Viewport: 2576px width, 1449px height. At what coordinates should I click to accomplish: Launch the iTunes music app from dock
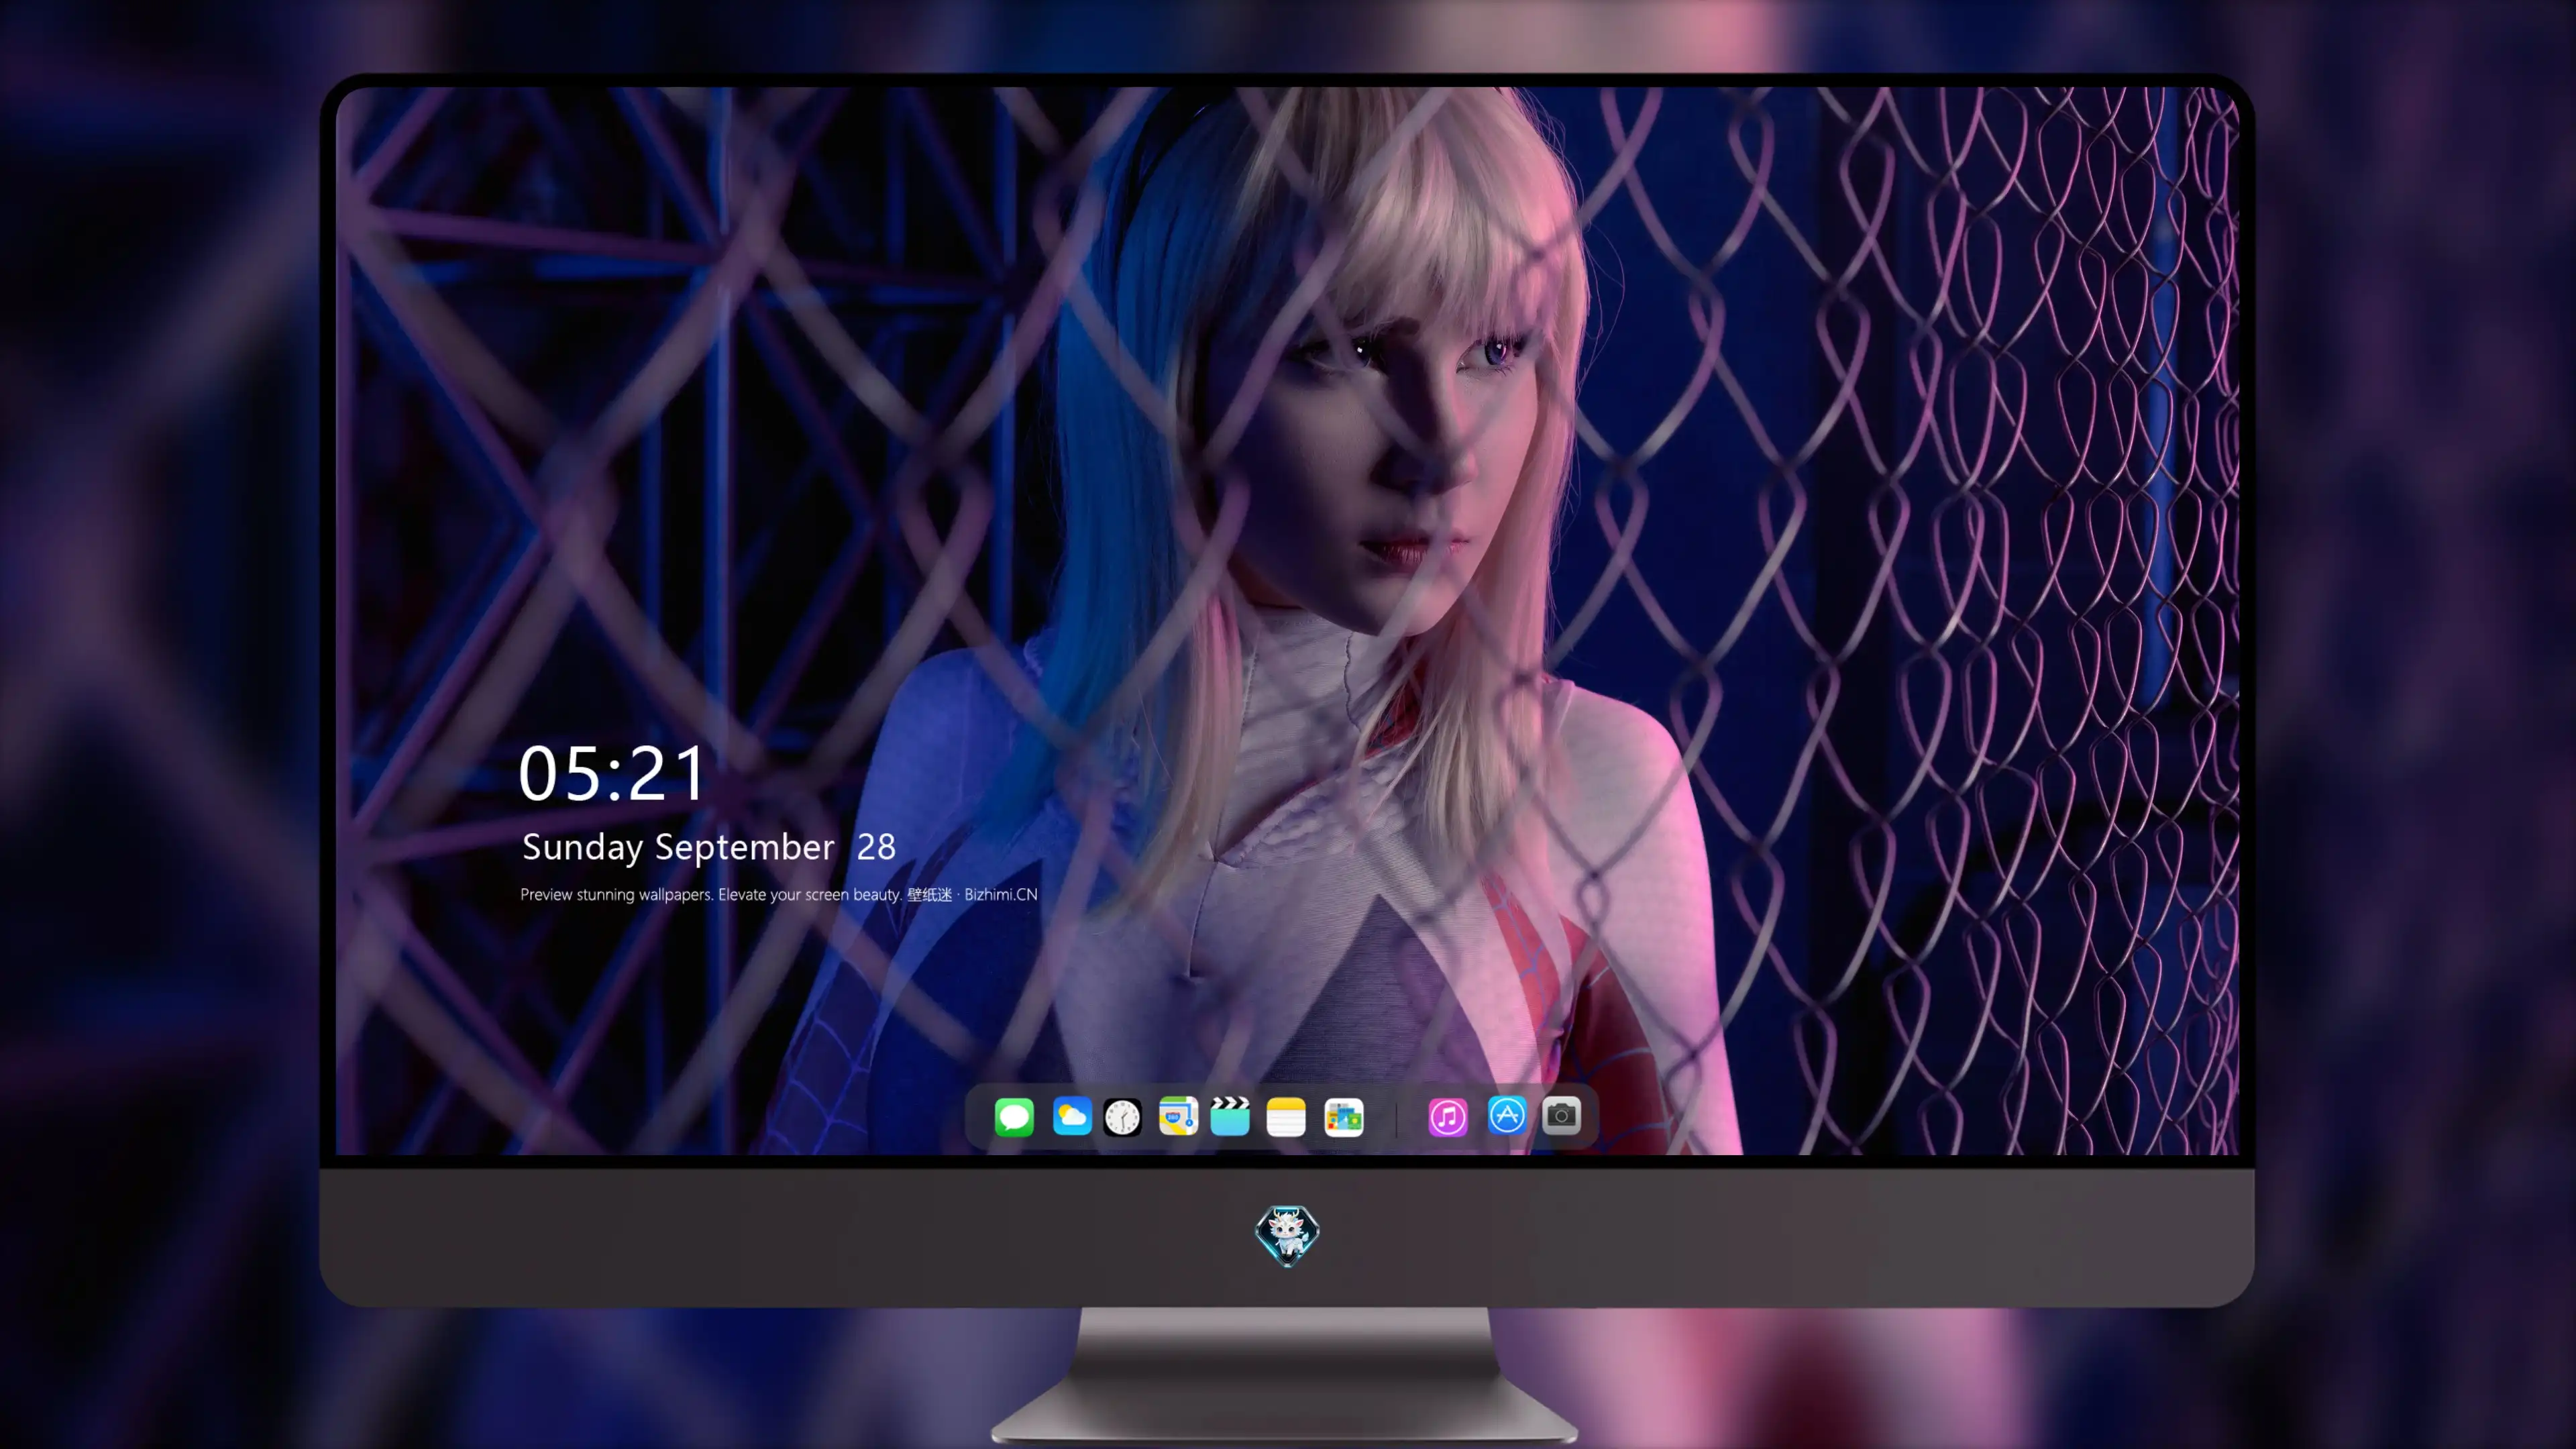point(1448,1117)
